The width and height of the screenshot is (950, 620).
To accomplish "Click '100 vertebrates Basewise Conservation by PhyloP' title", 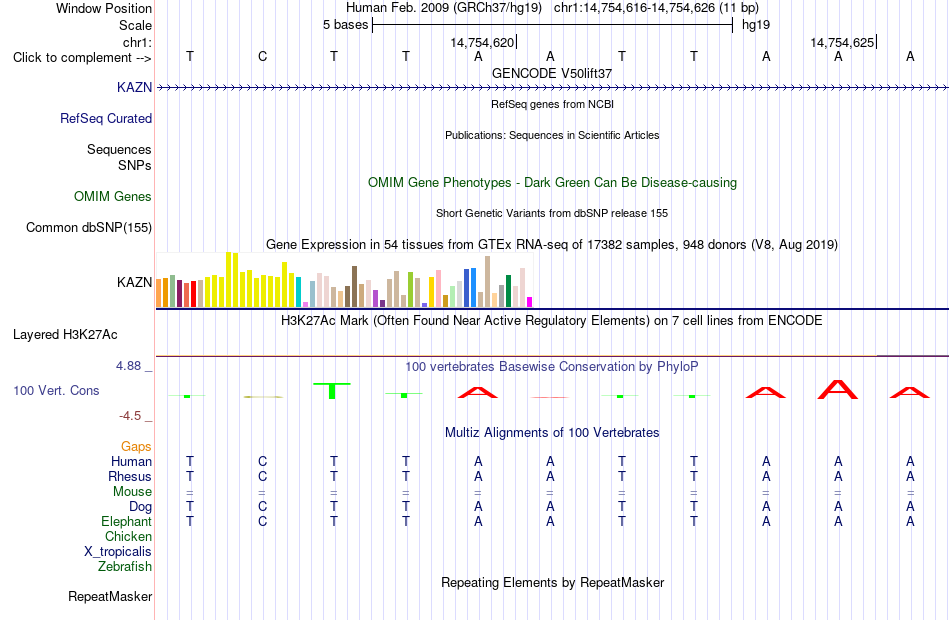I will click(551, 367).
